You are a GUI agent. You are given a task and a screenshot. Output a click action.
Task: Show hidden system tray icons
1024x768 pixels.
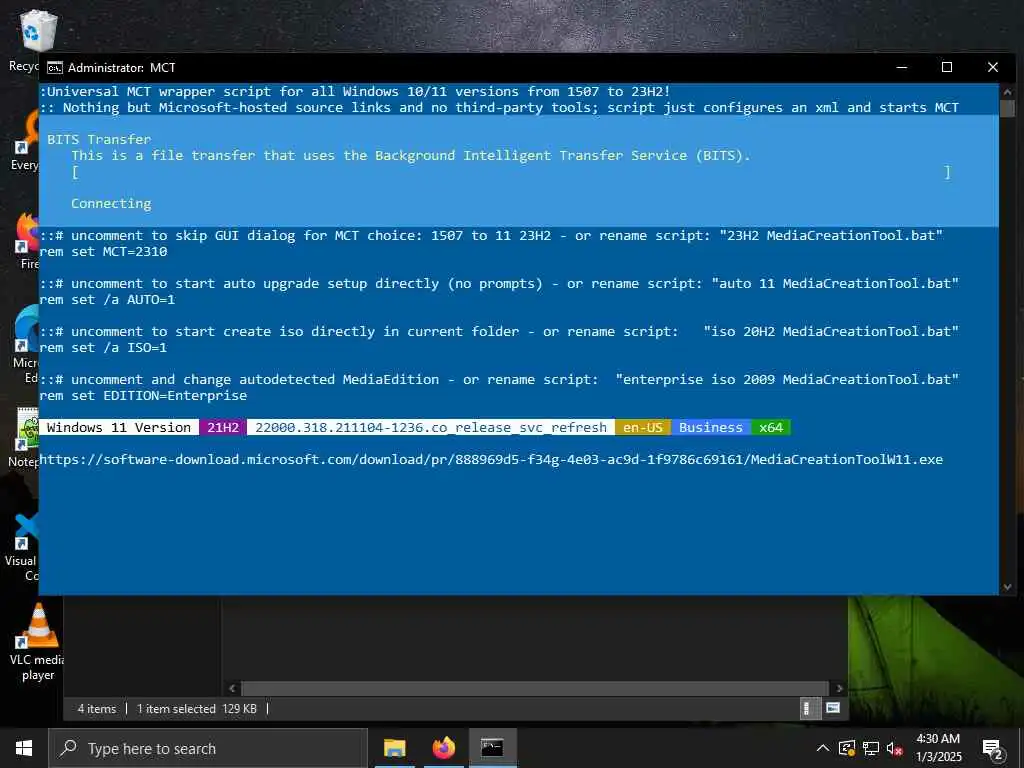[x=823, y=748]
